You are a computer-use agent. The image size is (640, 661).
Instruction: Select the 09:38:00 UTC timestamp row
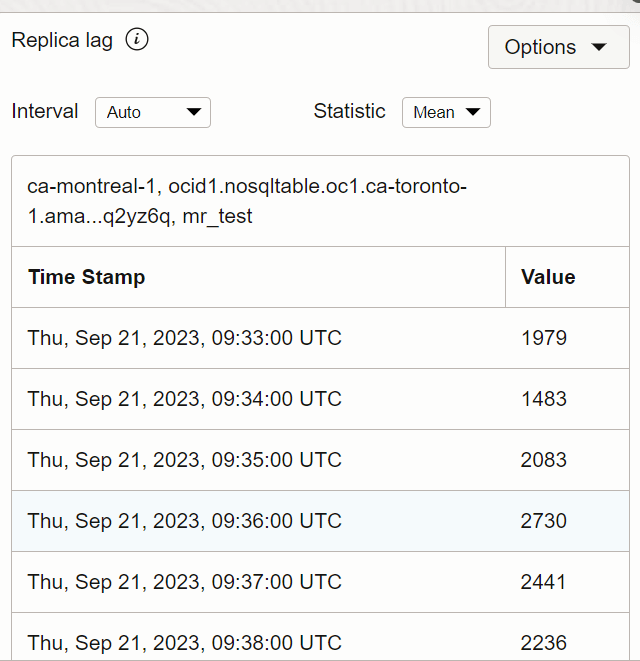point(185,642)
